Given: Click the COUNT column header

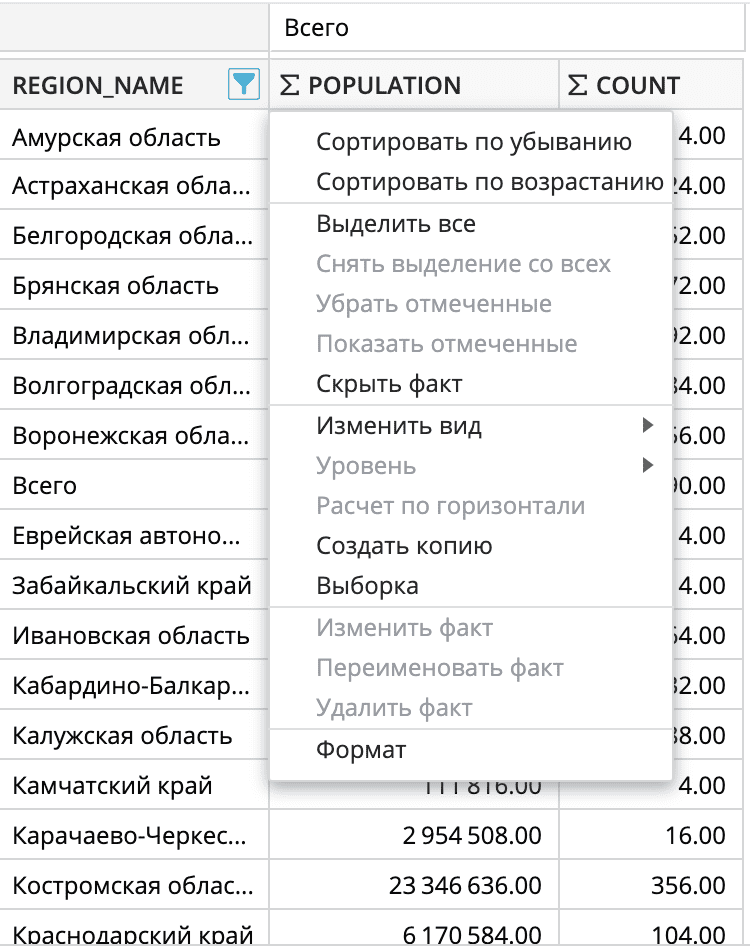Looking at the screenshot, I should [x=638, y=86].
